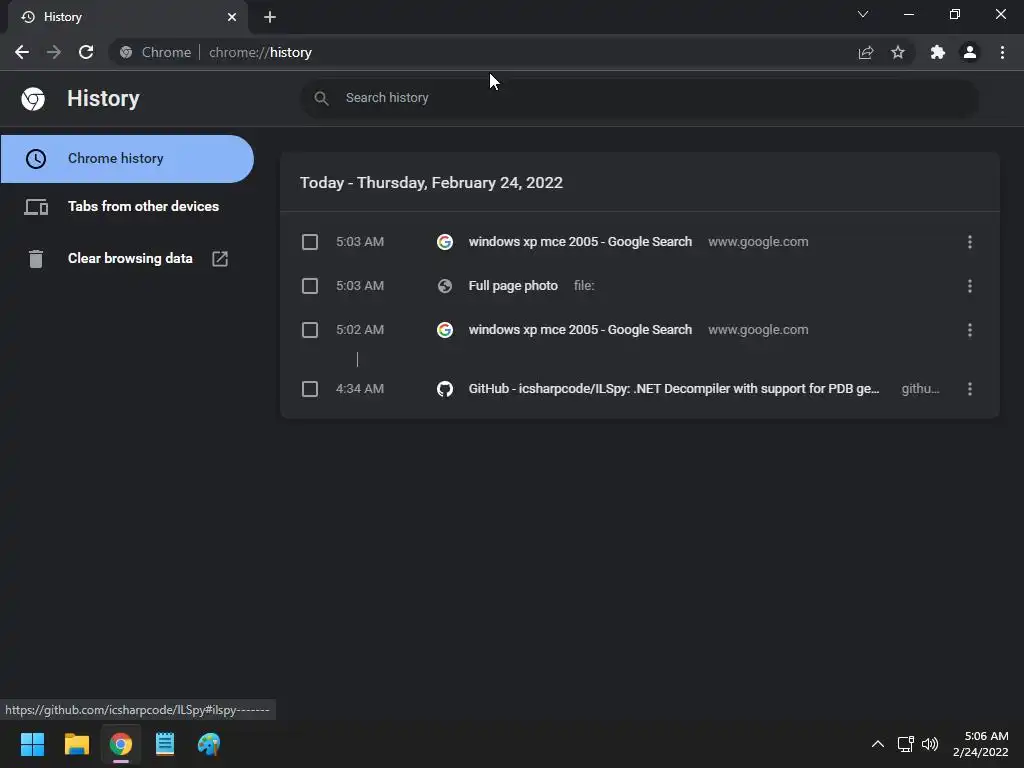Check the 5:02 AM Google Search checkbox
1024x768 pixels.
click(310, 330)
